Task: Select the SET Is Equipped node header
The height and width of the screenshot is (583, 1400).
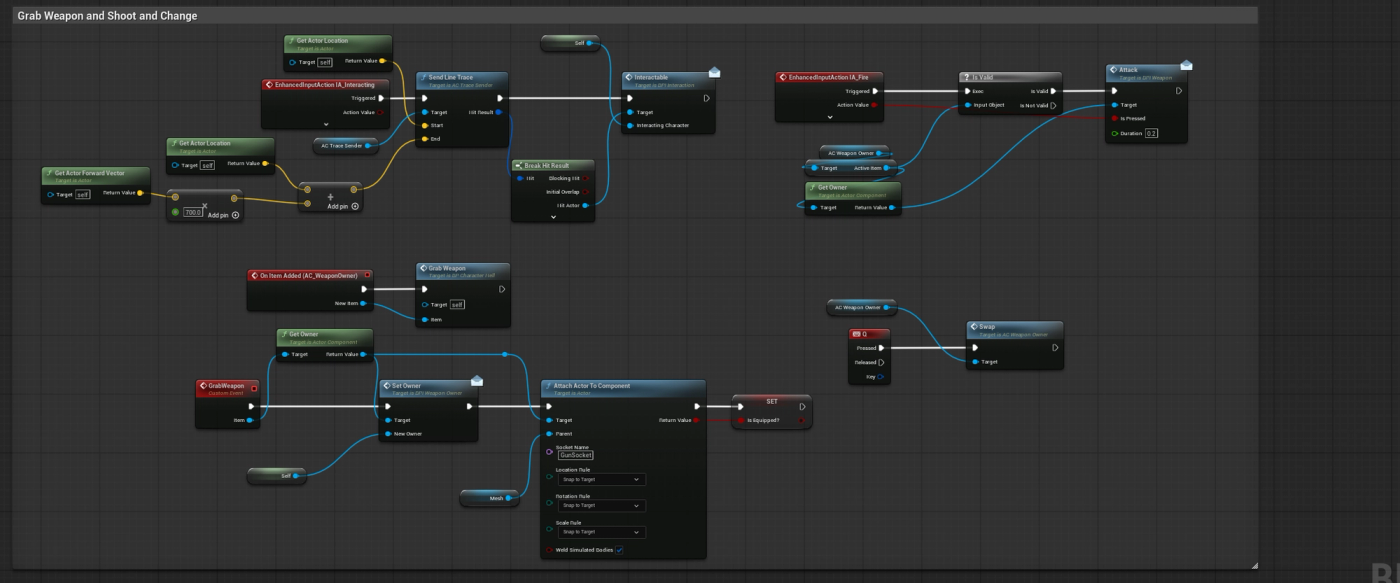Action: [771, 401]
